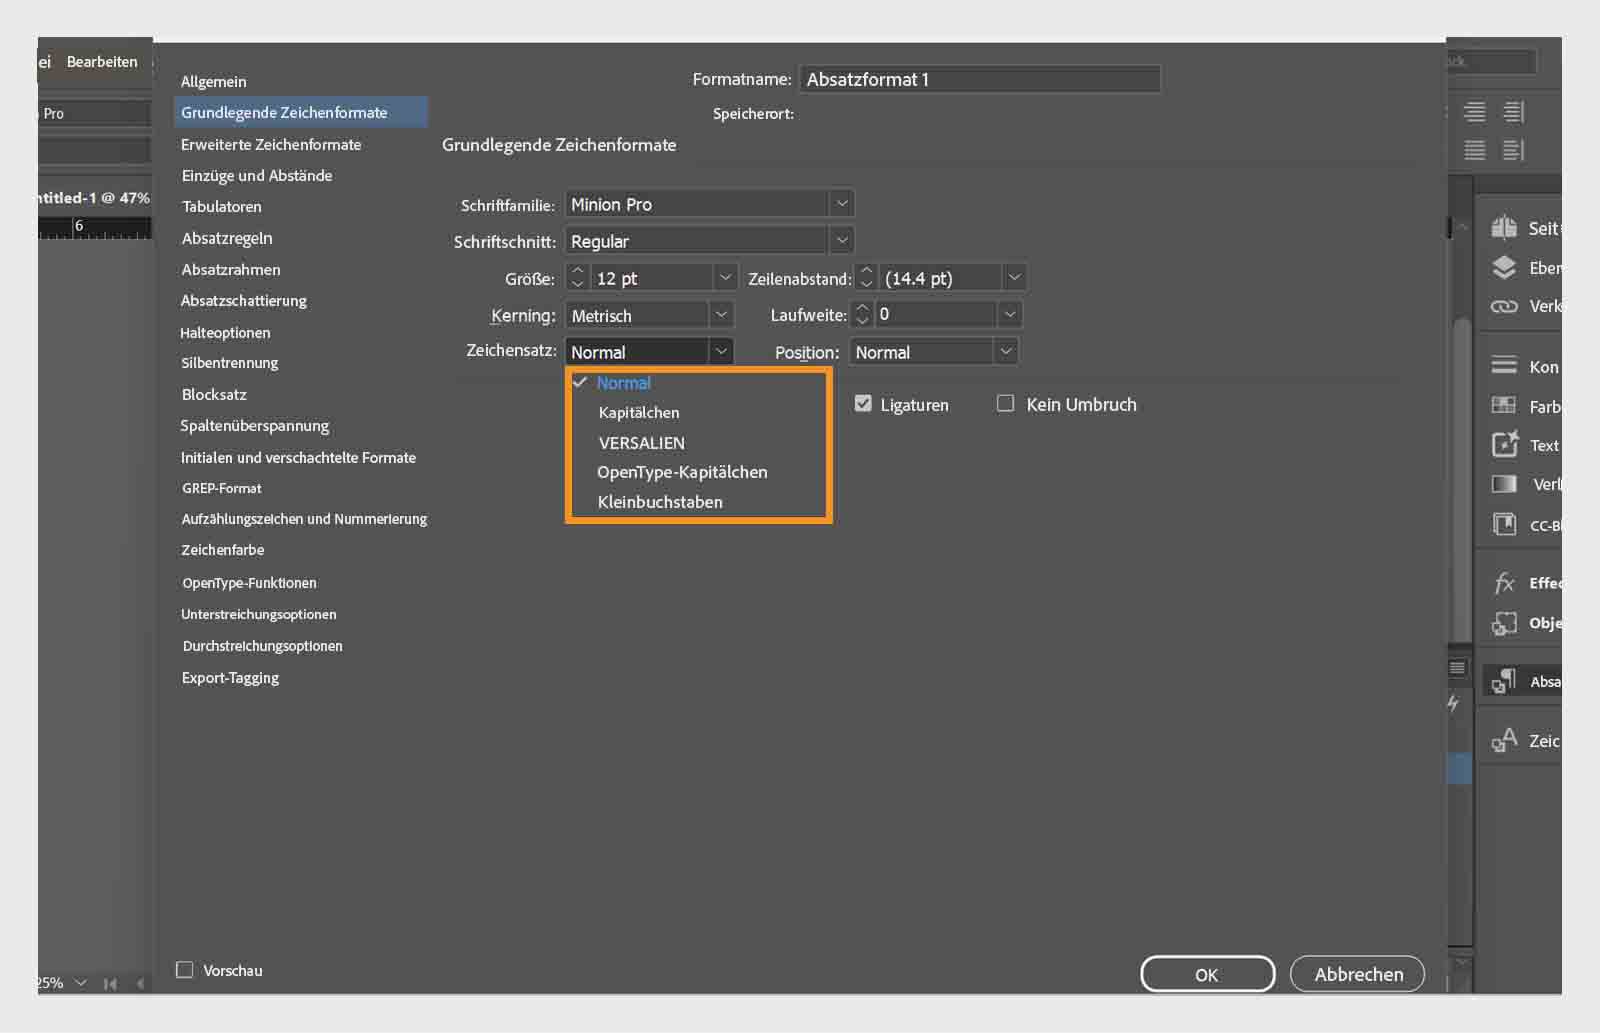Open the Verknüpfungen panel icon
Screen dimensions: 1600x1033
[x=1506, y=307]
